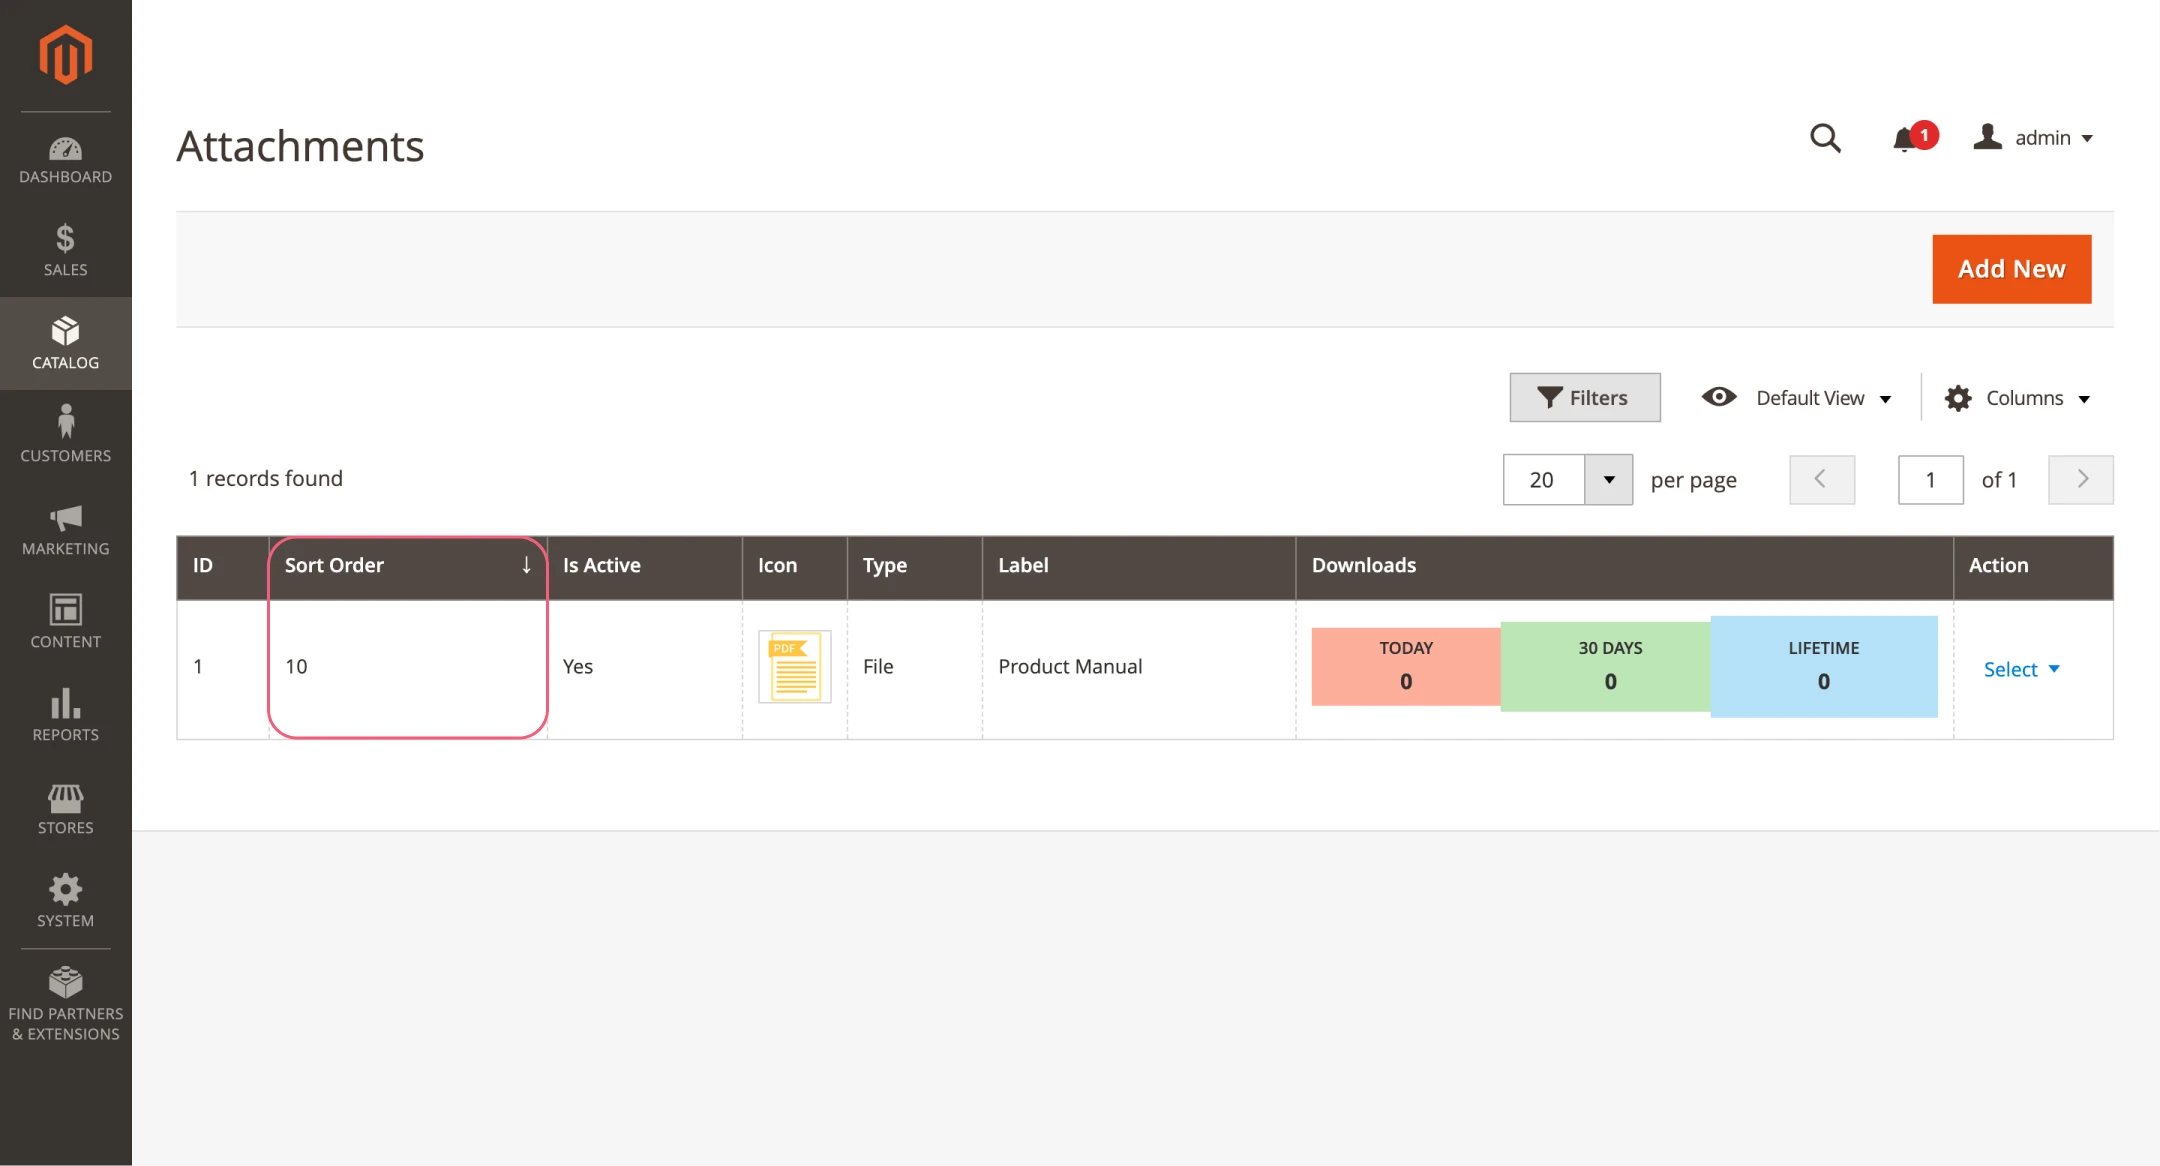Open the Default View eye dropdown
2160x1166 pixels.
pyautogui.click(x=1797, y=398)
